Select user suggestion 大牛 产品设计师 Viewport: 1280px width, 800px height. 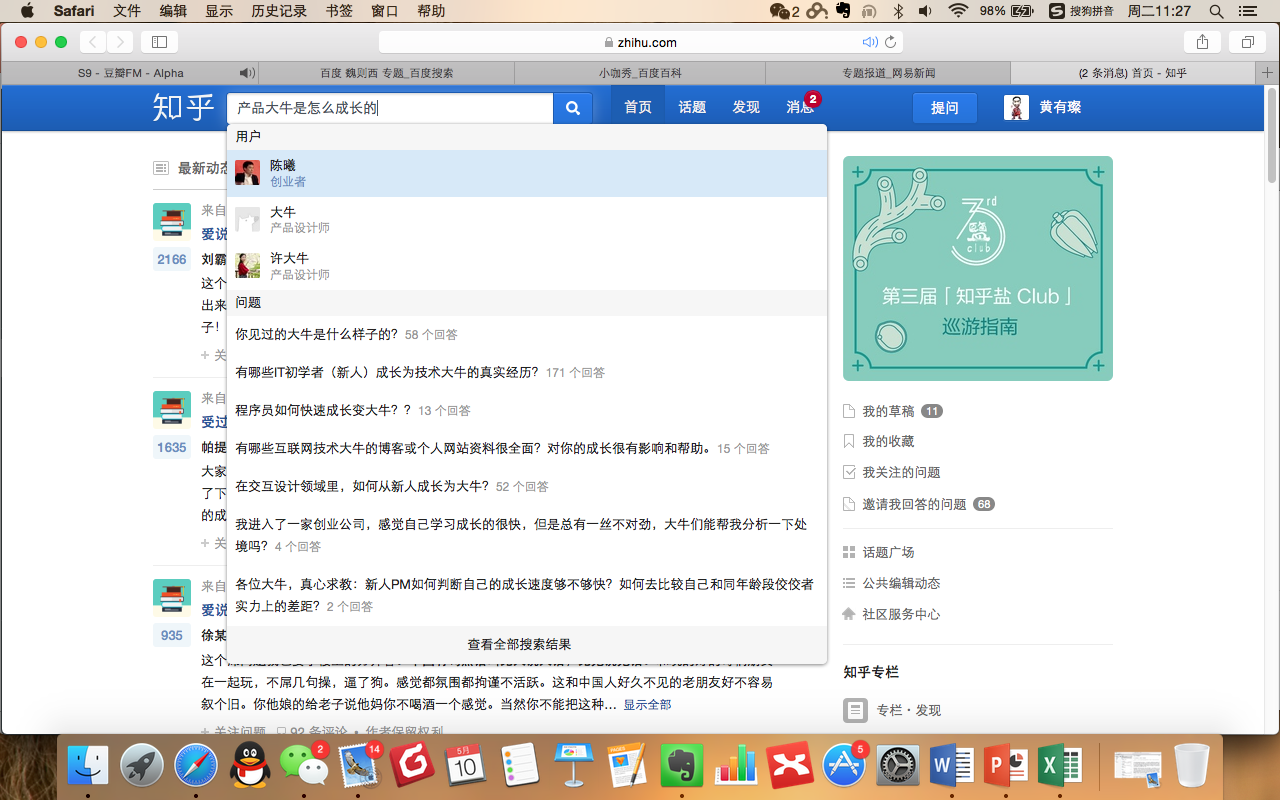[527, 220]
